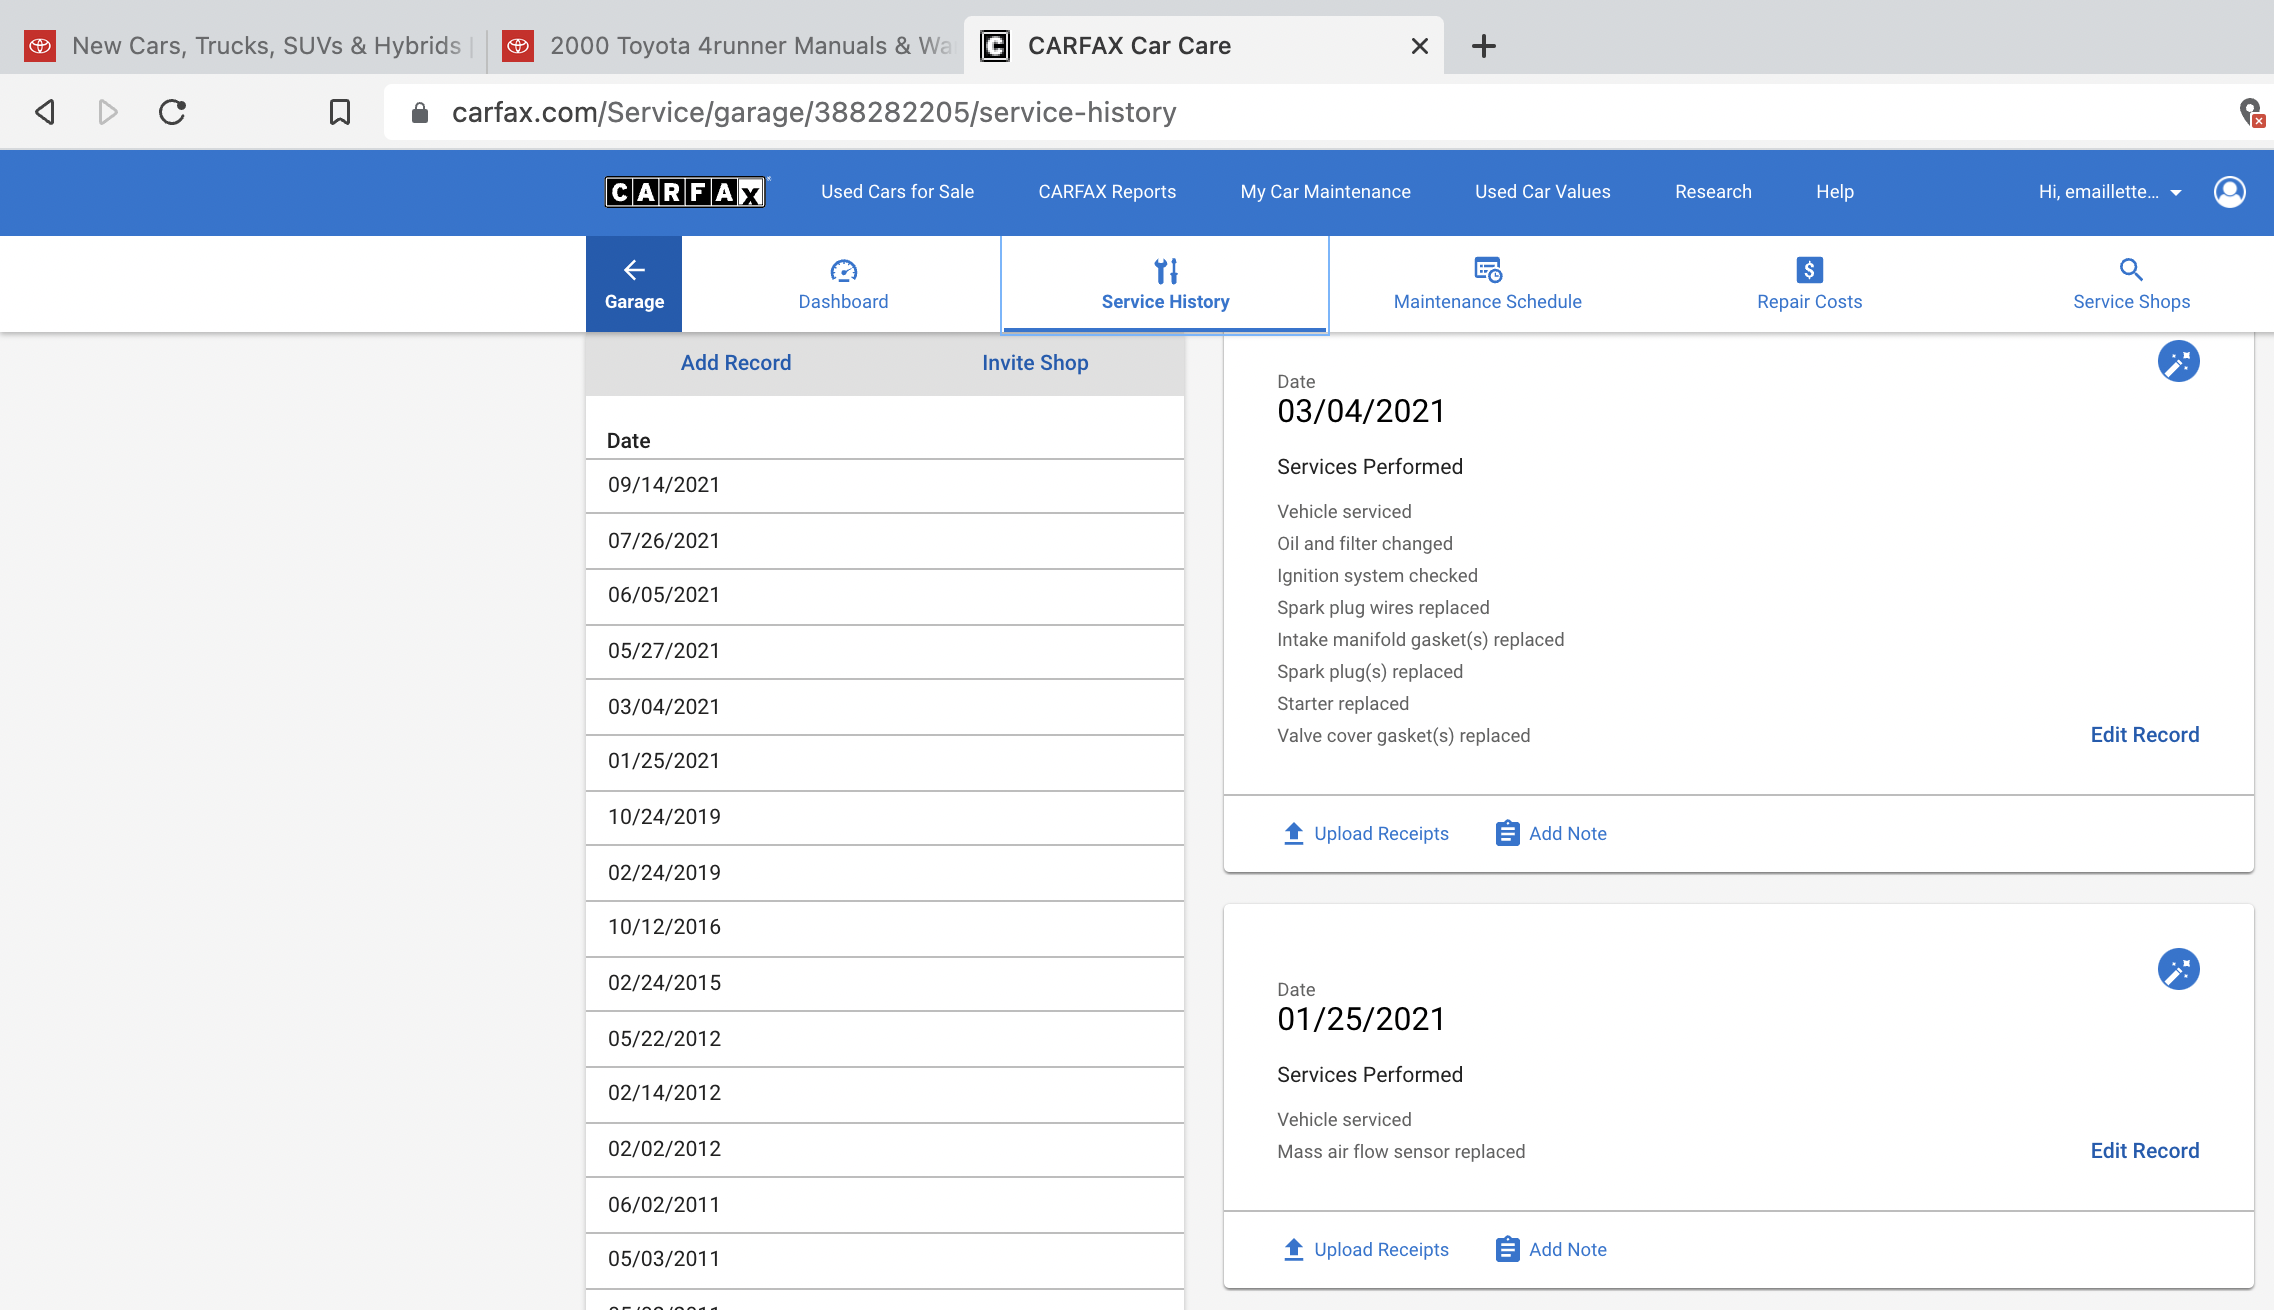Open Used Cars for Sale menu

point(897,192)
